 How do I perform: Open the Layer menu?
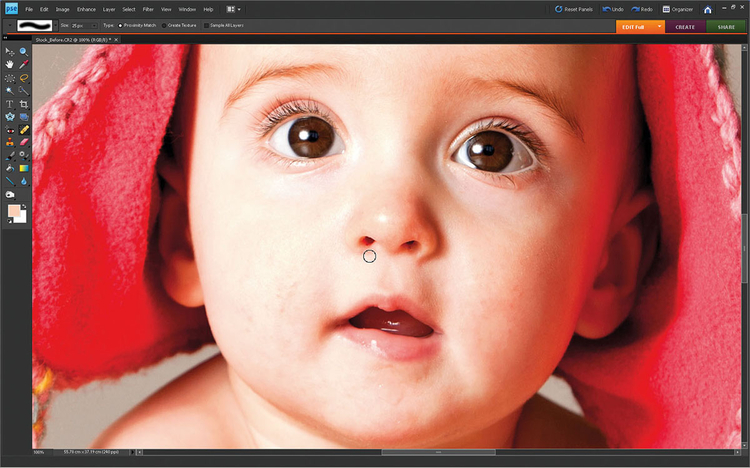point(109,10)
